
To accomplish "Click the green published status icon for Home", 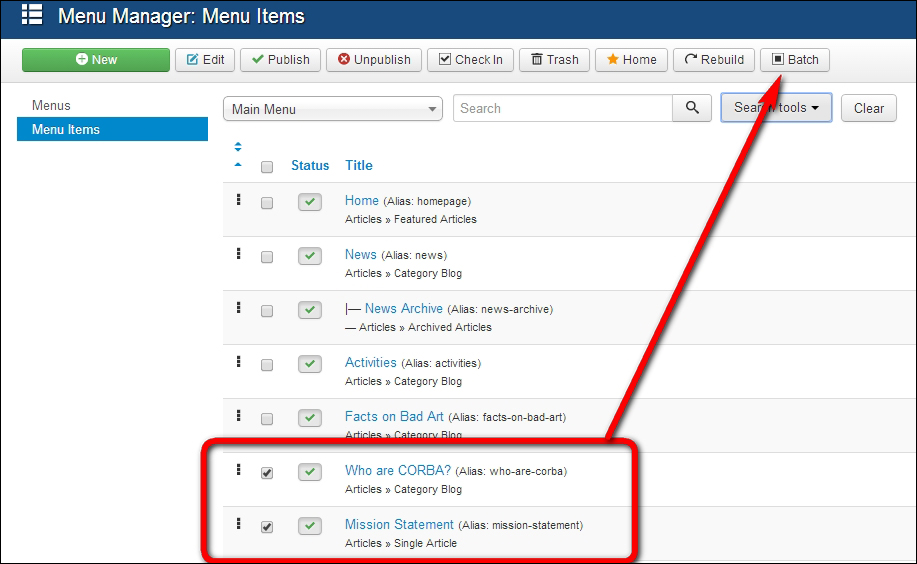I will (310, 202).
